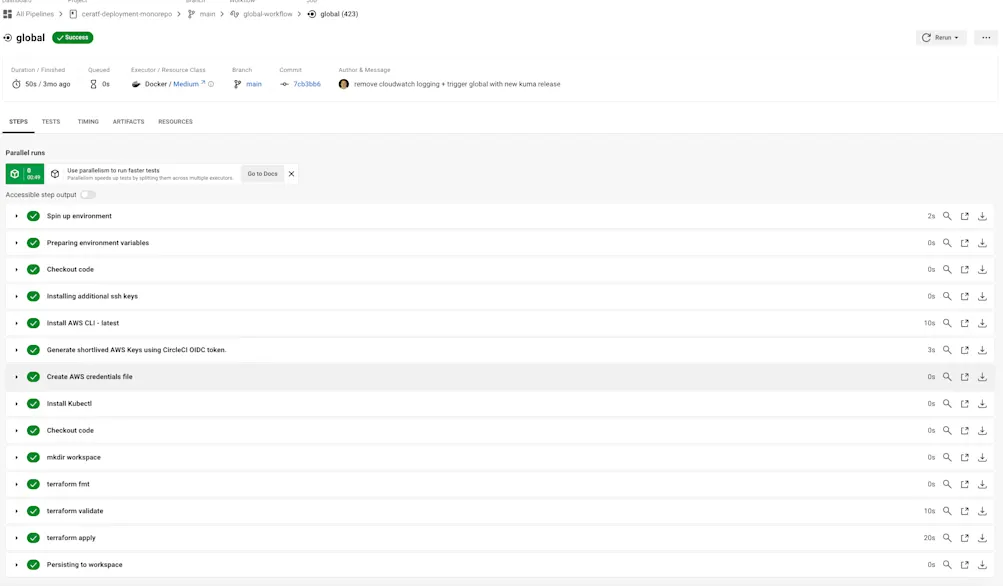Click the All Pipelines grid icon

pyautogui.click(x=9, y=13)
